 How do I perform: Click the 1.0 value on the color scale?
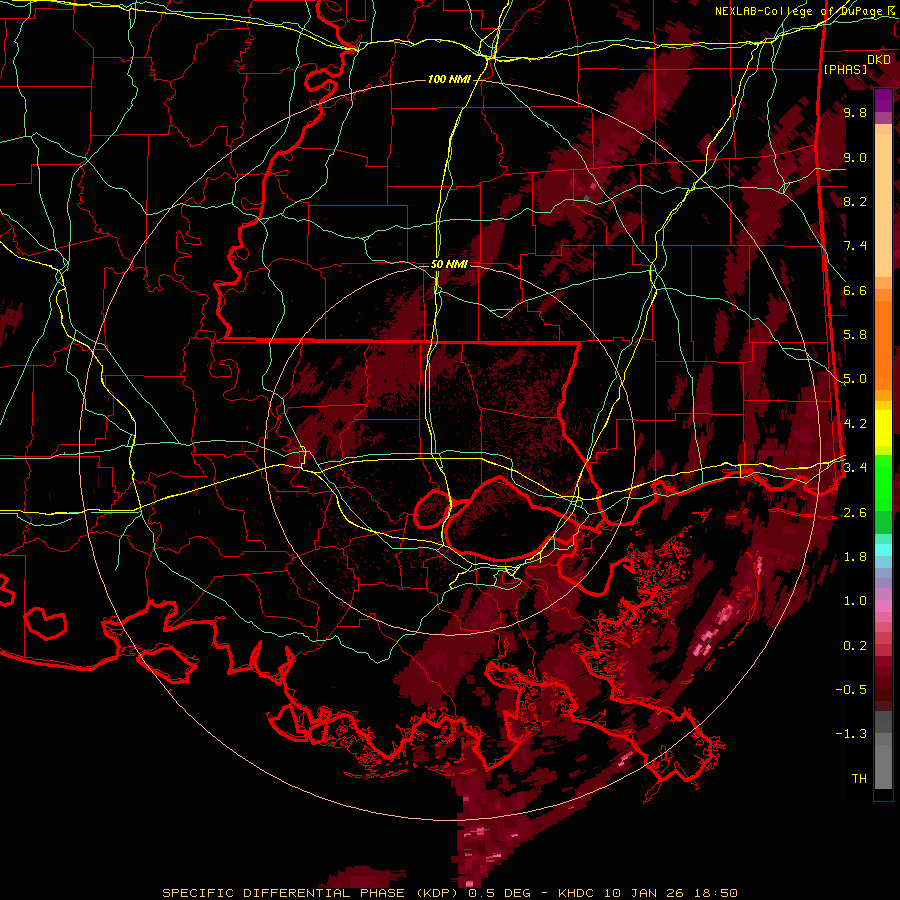855,601
